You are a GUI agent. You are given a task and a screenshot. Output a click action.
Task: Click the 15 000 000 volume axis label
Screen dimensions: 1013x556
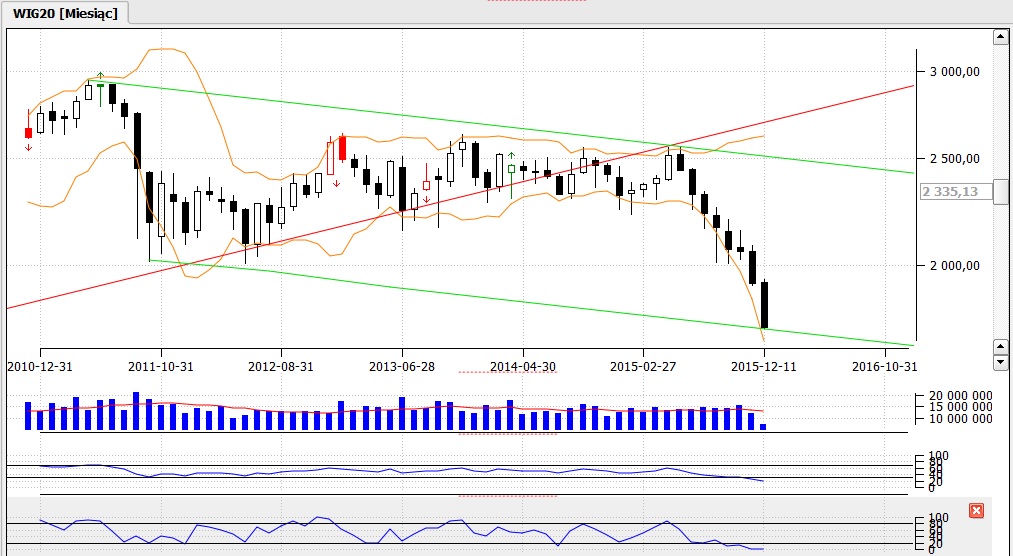coord(960,407)
